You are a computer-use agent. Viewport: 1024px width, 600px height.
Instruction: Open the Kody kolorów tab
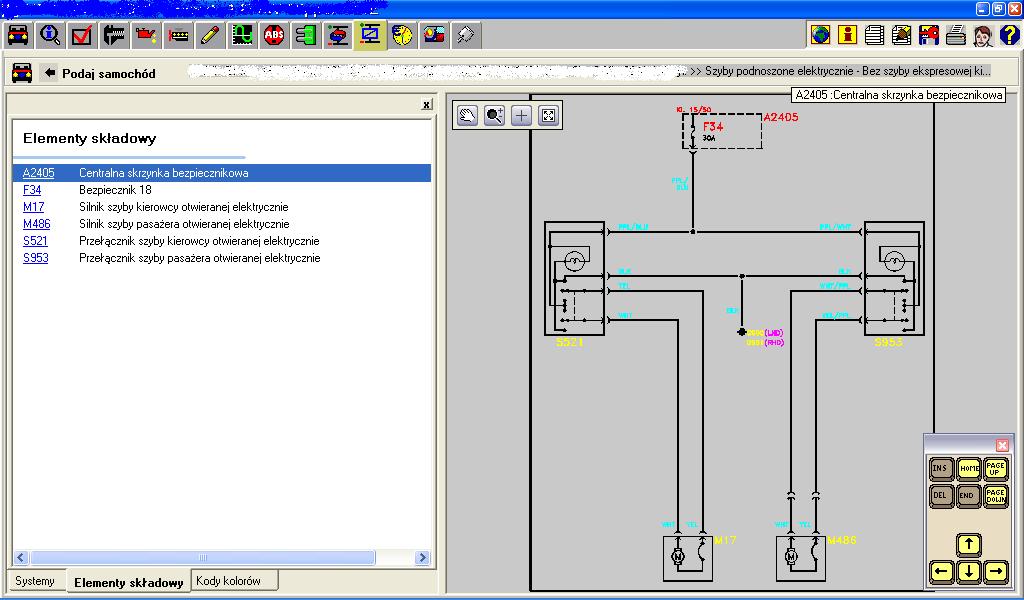click(228, 581)
